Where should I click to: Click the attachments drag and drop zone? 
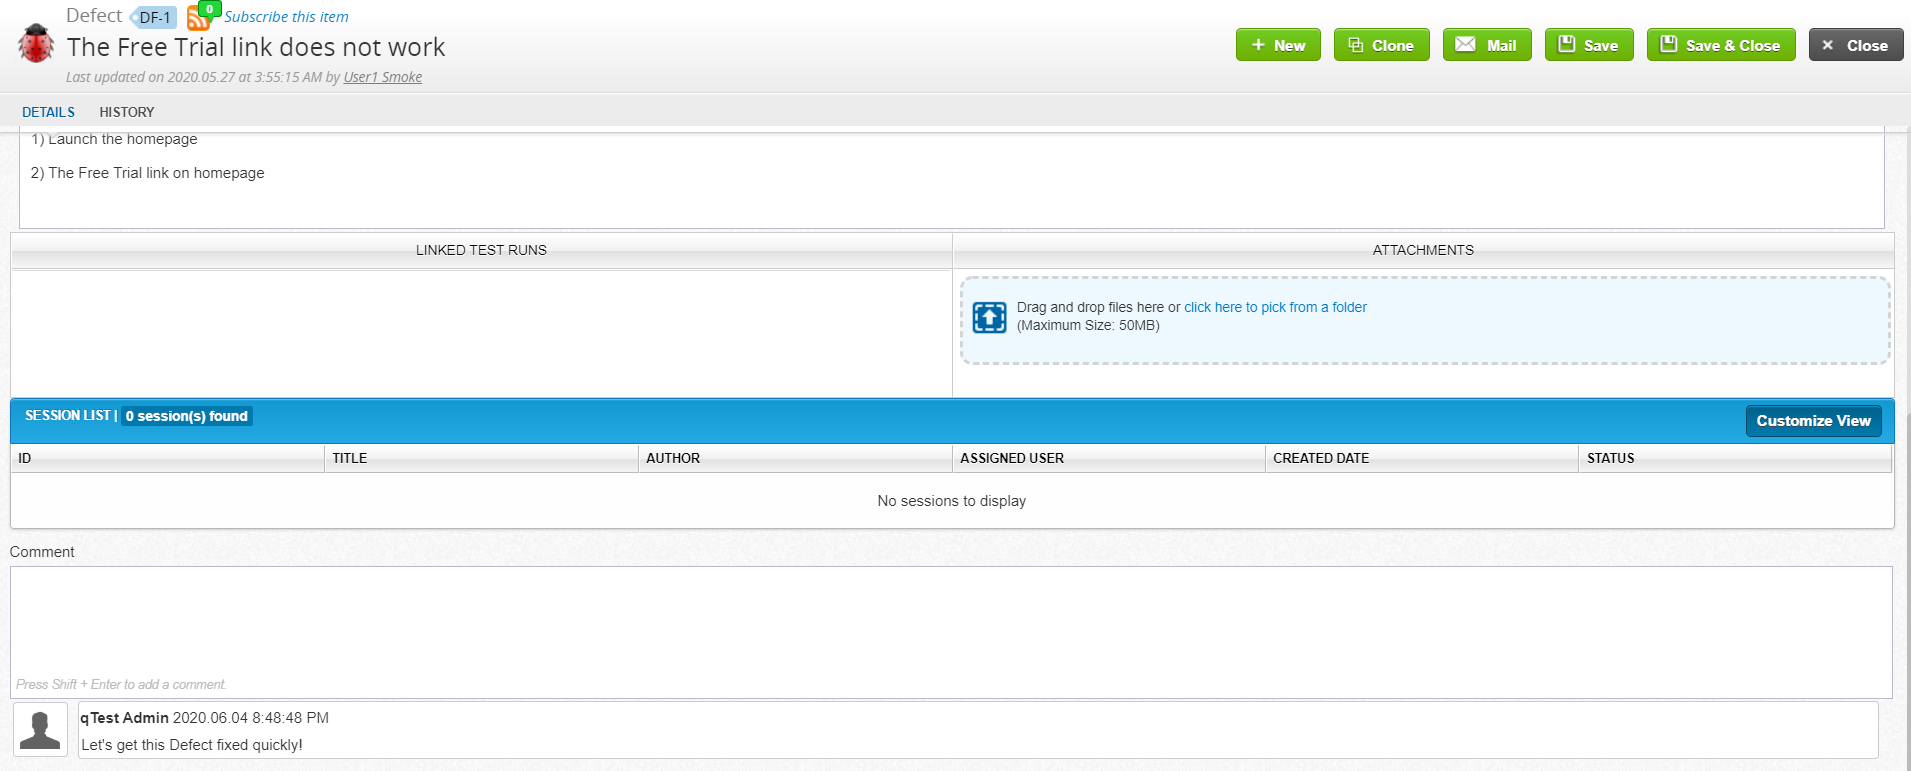coord(1425,320)
